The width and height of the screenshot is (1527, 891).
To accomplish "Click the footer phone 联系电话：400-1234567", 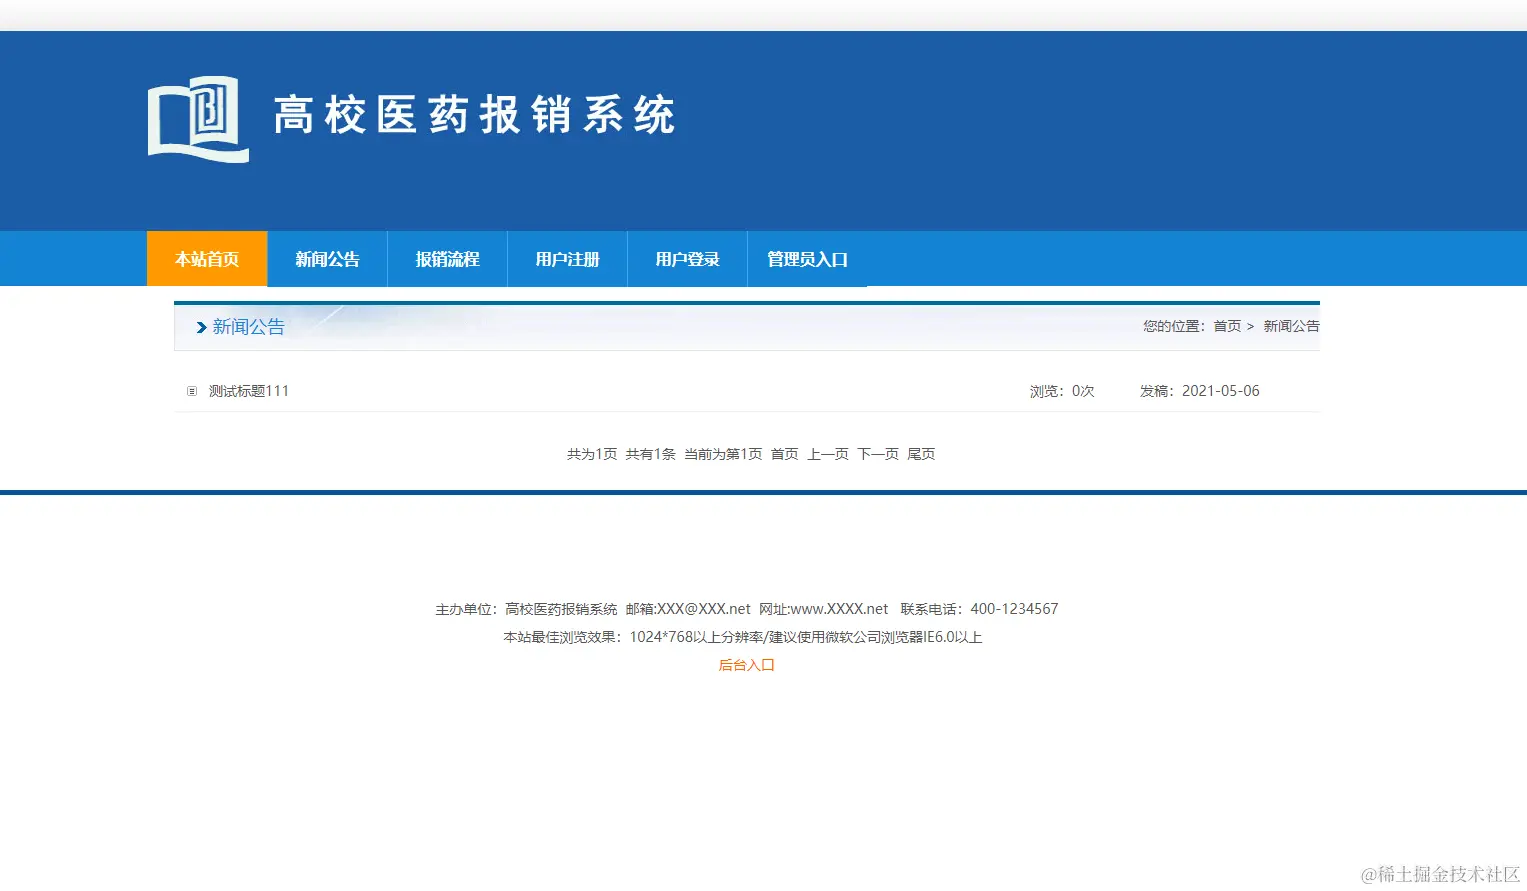I will click(x=979, y=609).
